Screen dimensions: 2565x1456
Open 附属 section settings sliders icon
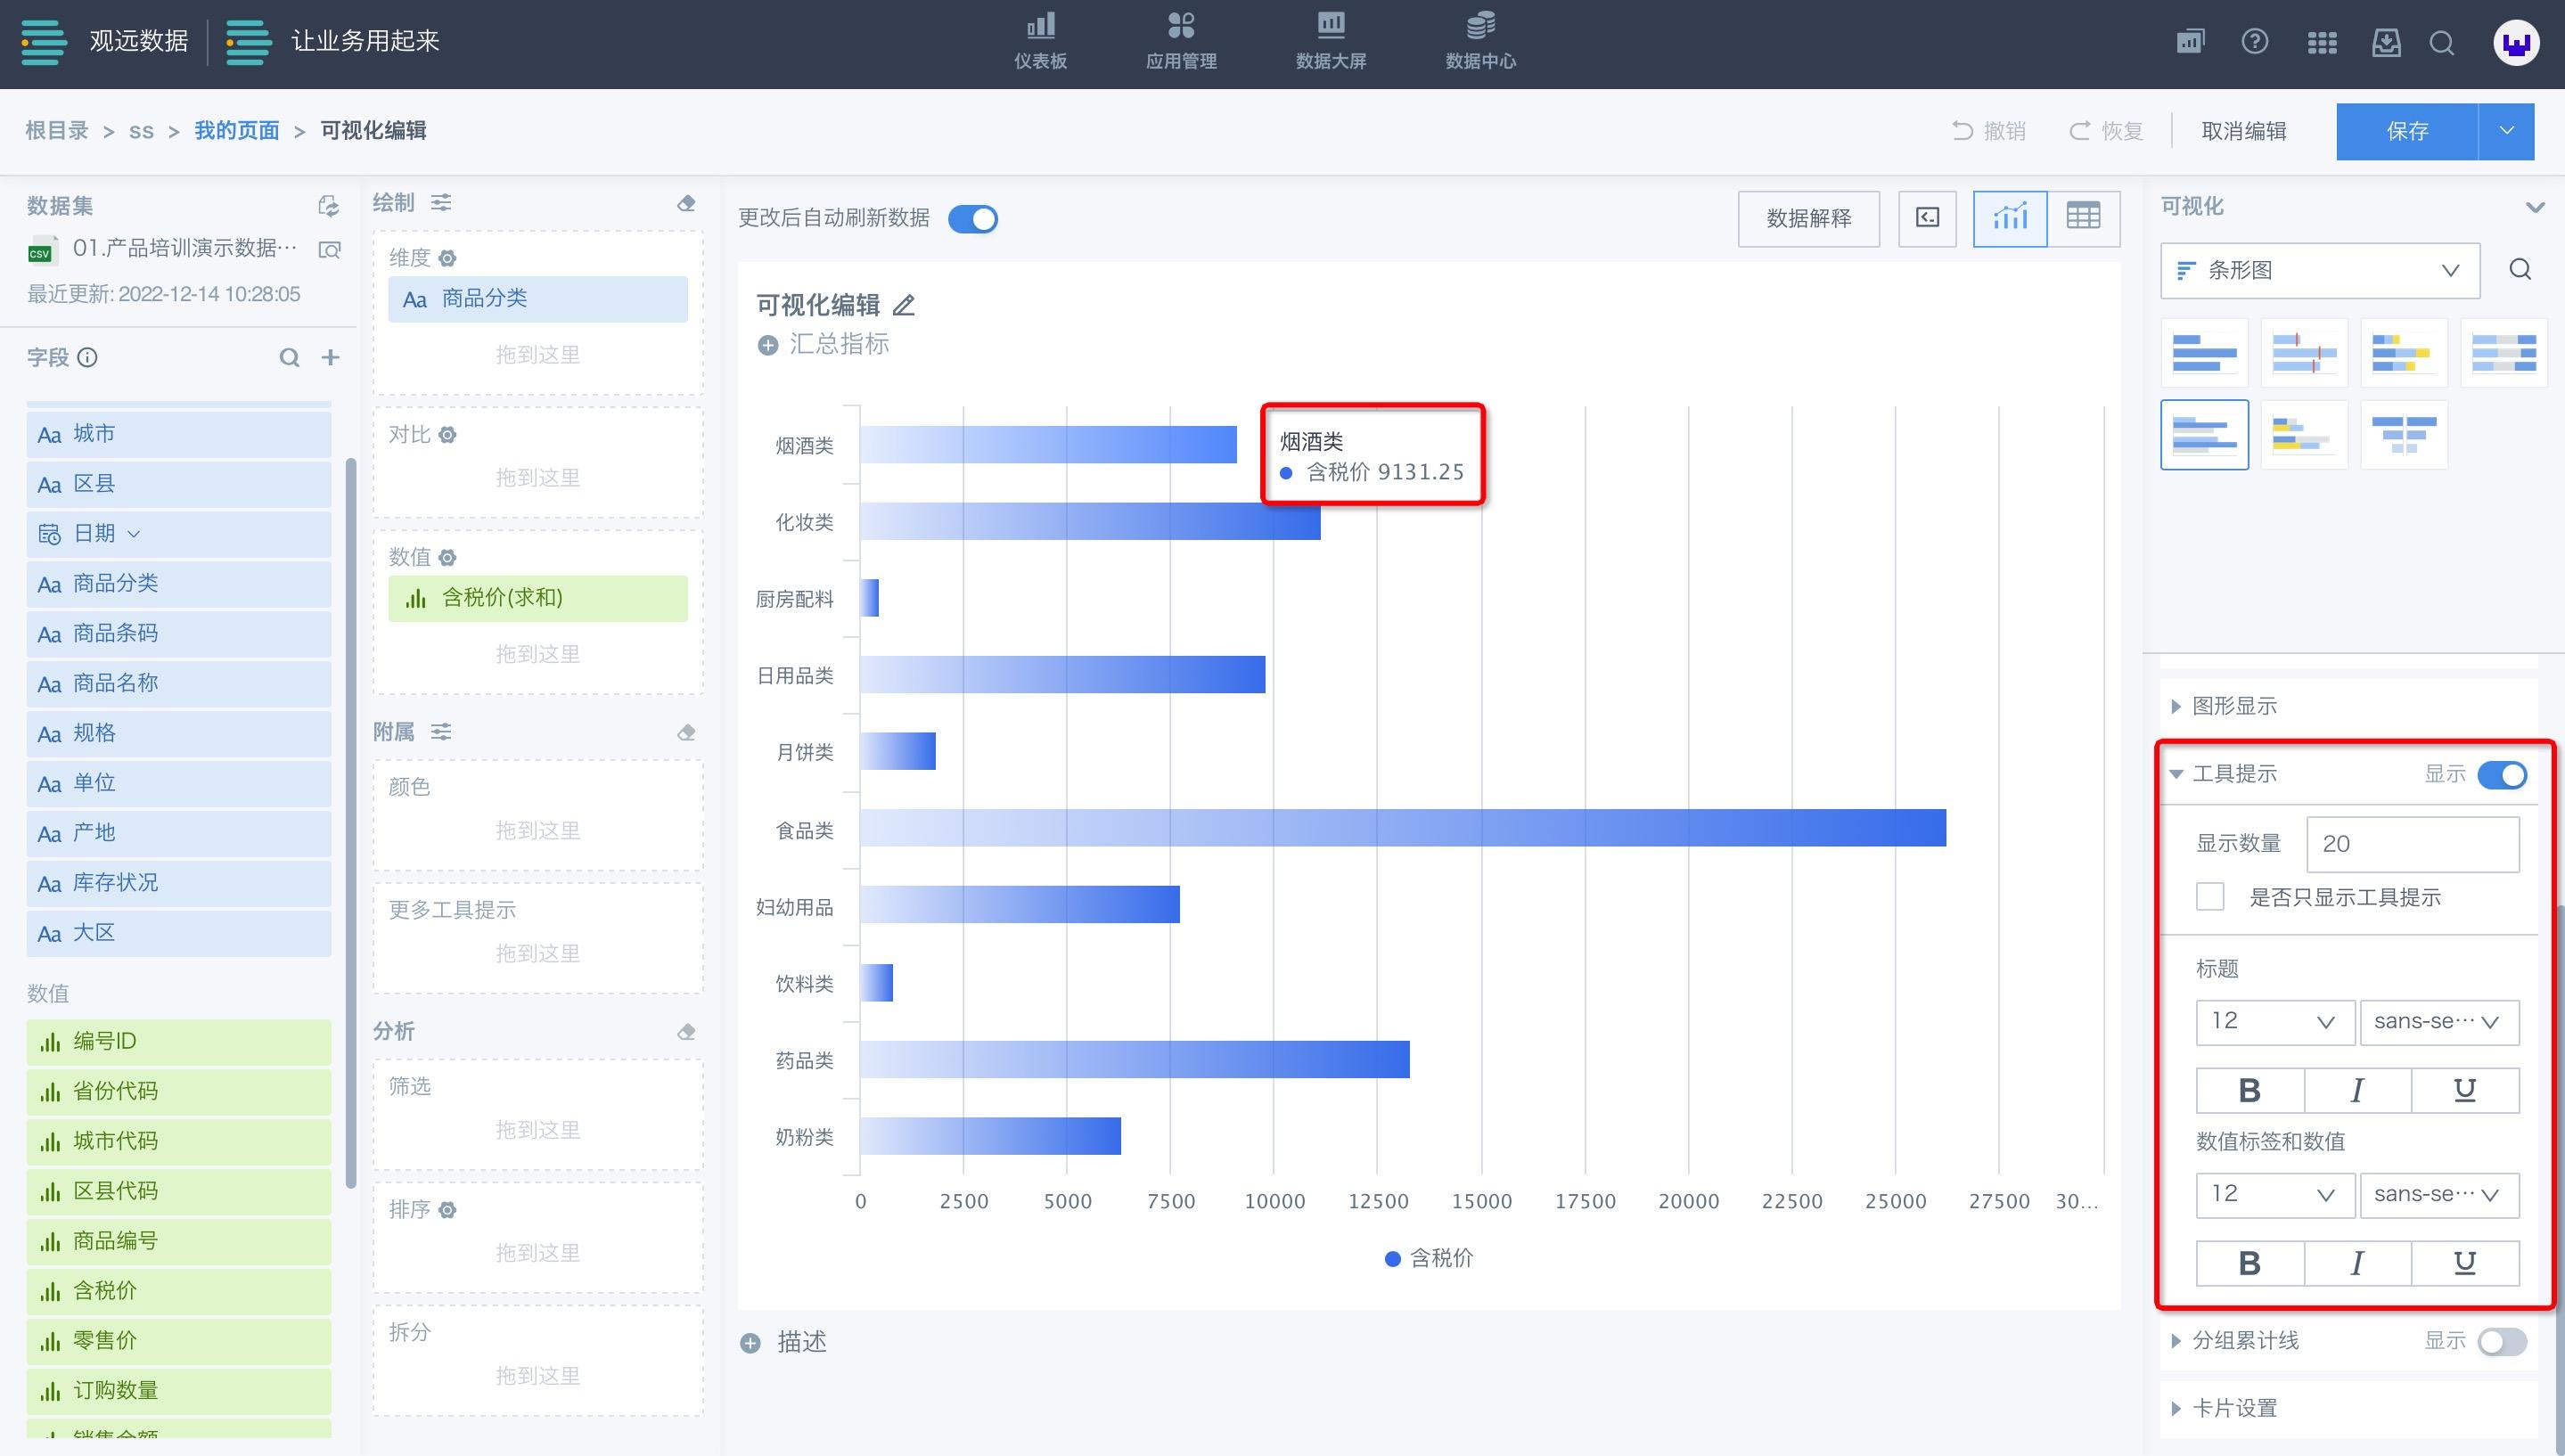[441, 732]
